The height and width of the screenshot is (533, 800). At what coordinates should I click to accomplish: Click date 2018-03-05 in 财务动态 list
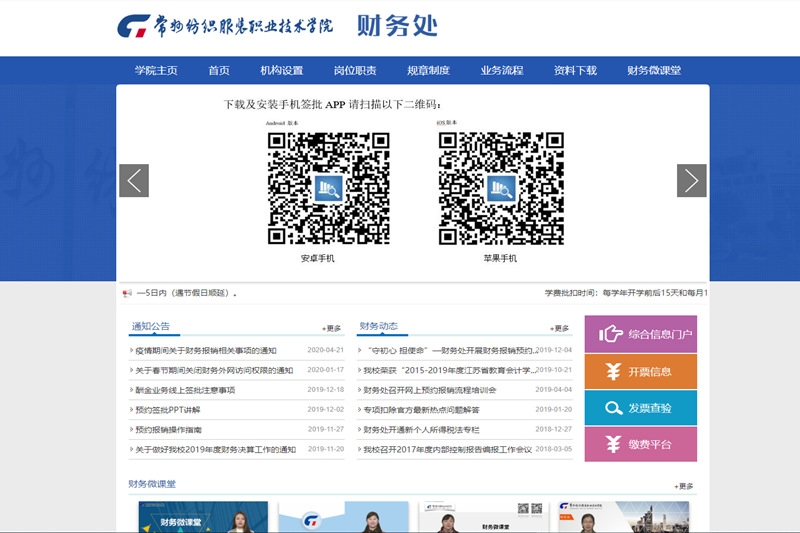554,449
